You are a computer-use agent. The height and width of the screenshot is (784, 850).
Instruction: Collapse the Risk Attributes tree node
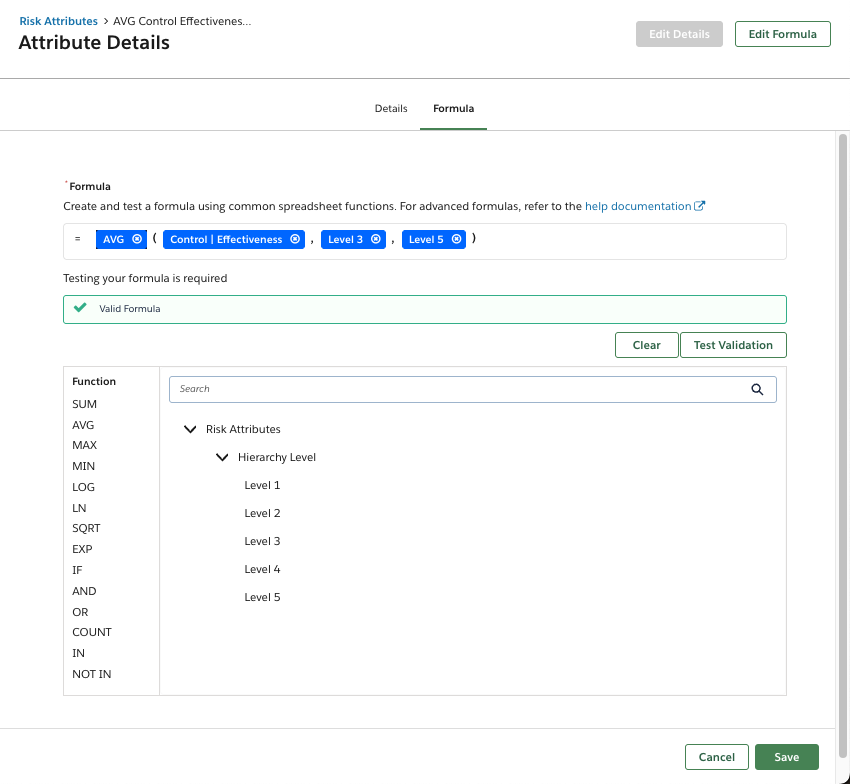190,428
